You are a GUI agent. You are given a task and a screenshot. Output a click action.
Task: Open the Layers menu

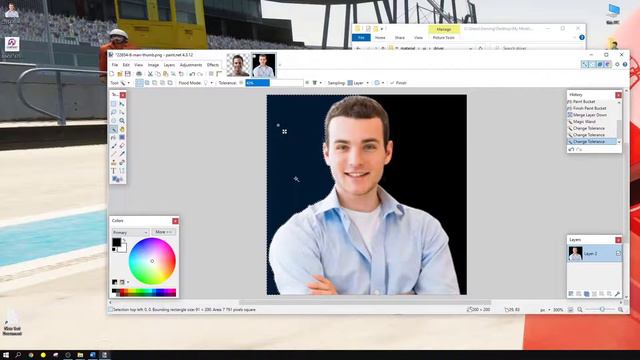point(169,65)
